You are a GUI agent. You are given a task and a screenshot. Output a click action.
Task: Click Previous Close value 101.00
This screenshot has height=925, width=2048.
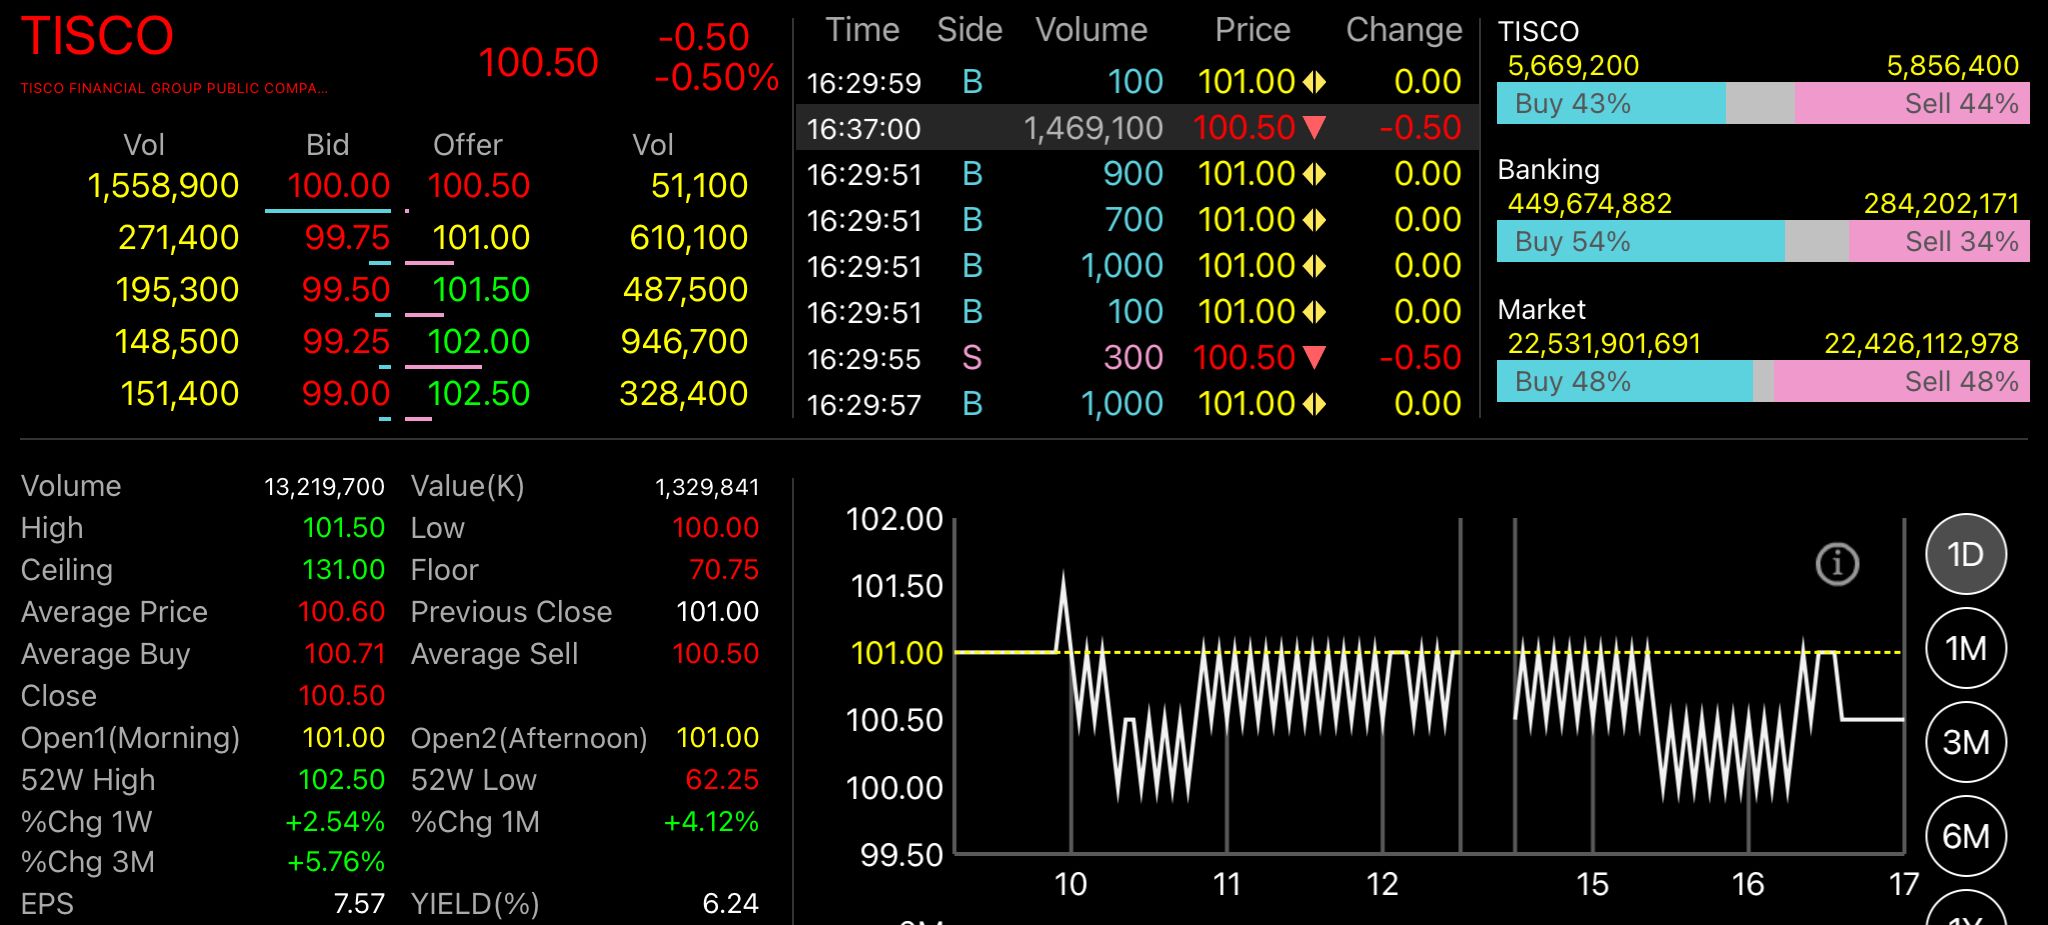717,612
